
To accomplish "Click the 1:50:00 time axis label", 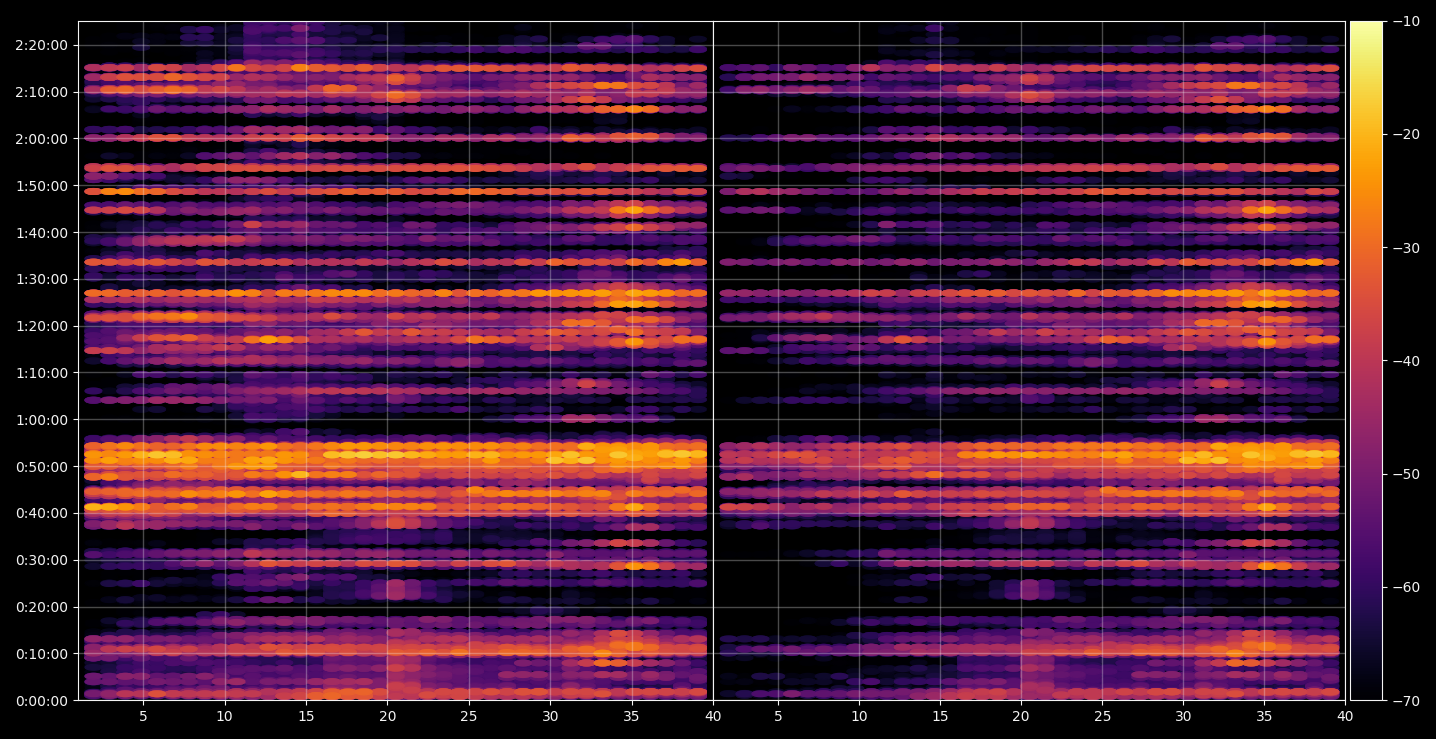I will pos(42,186).
